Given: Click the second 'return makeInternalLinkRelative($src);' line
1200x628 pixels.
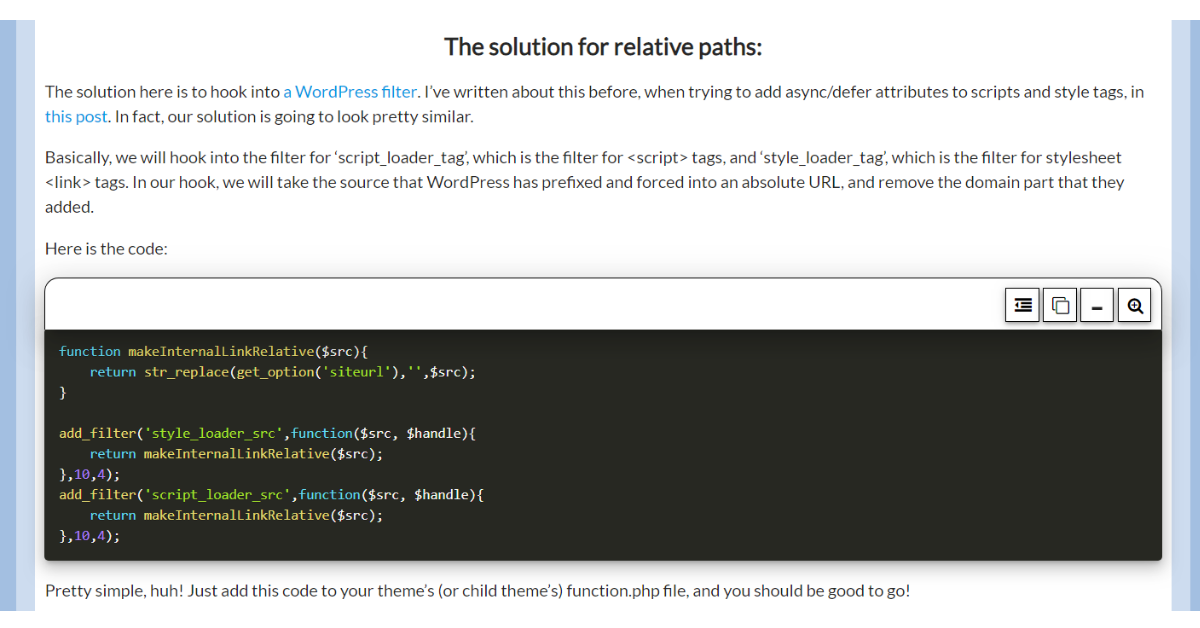Looking at the screenshot, I should pos(236,515).
